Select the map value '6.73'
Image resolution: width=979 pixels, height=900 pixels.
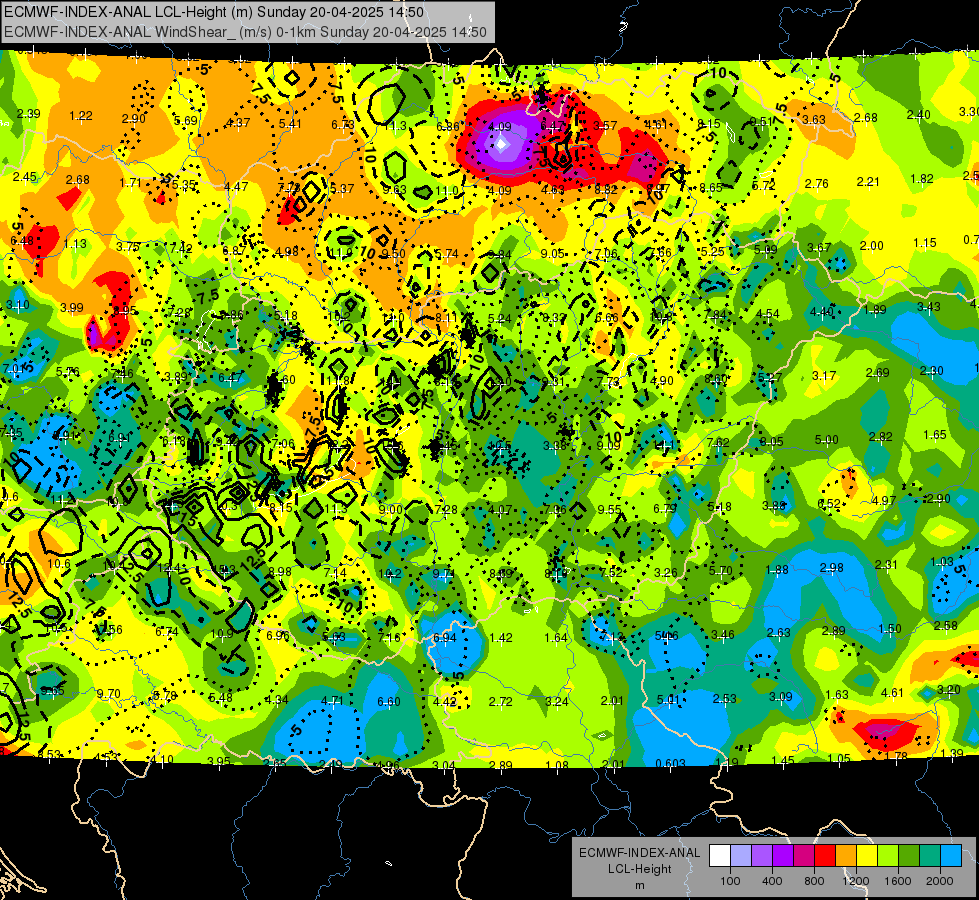pyautogui.click(x=343, y=125)
